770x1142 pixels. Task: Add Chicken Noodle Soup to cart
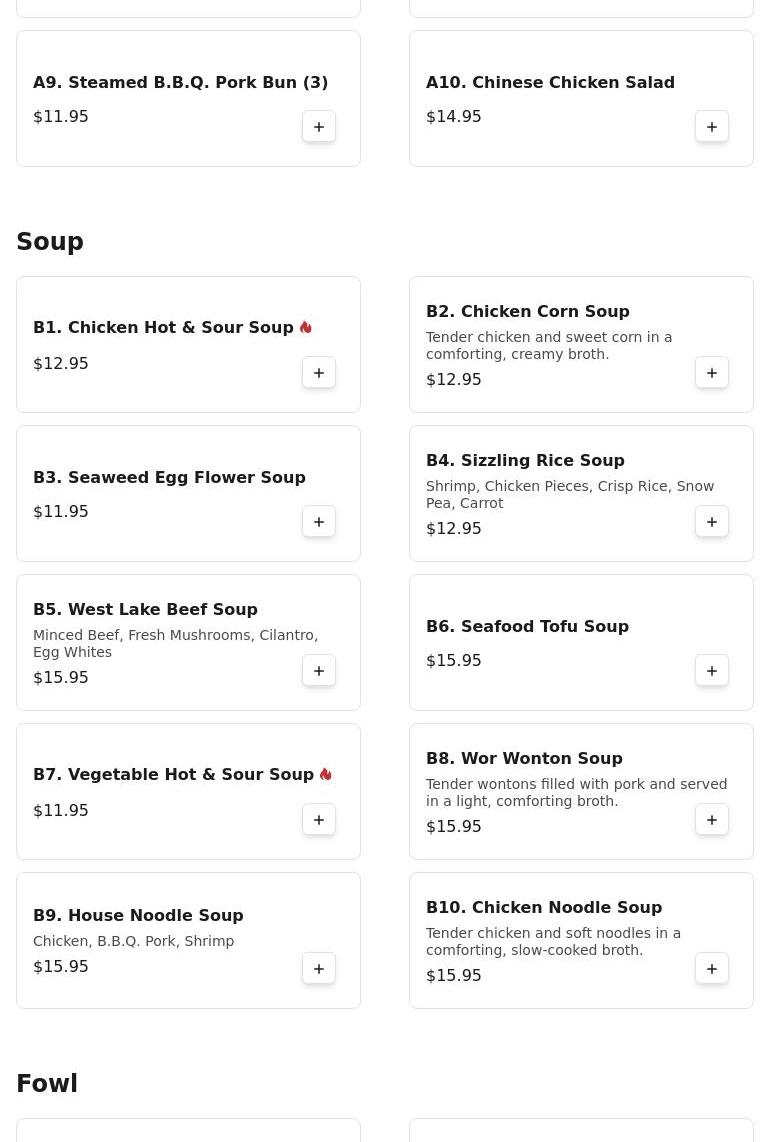(712, 969)
